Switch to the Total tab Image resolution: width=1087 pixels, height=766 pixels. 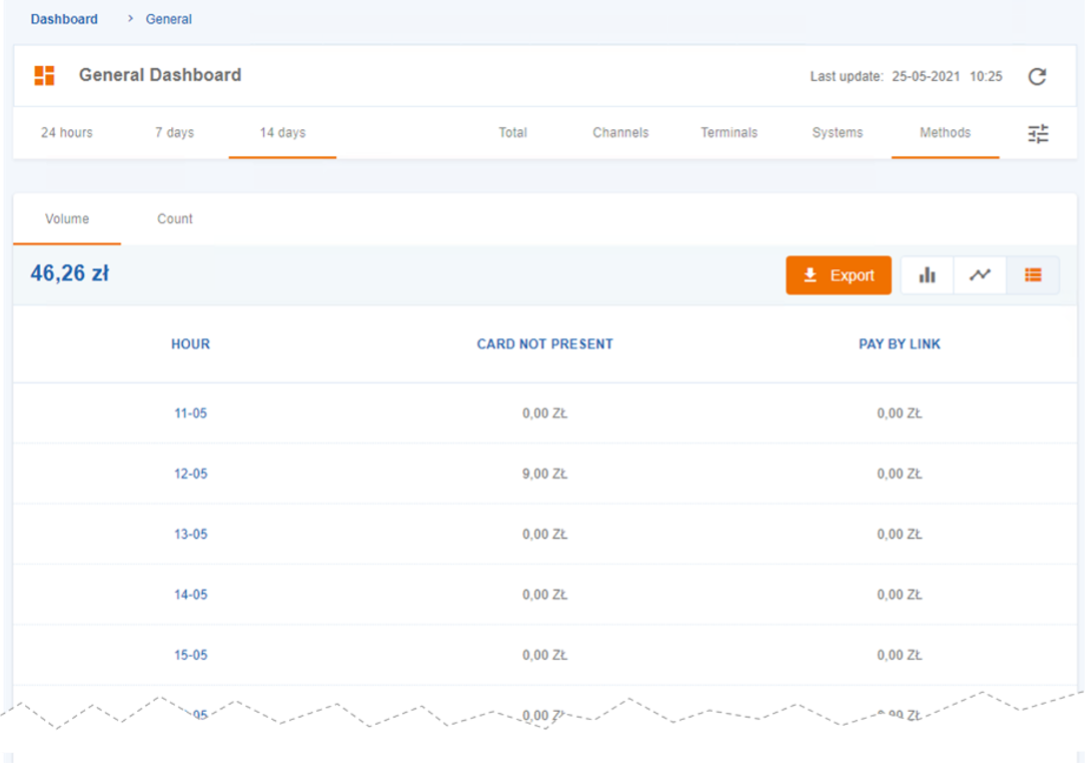click(512, 133)
